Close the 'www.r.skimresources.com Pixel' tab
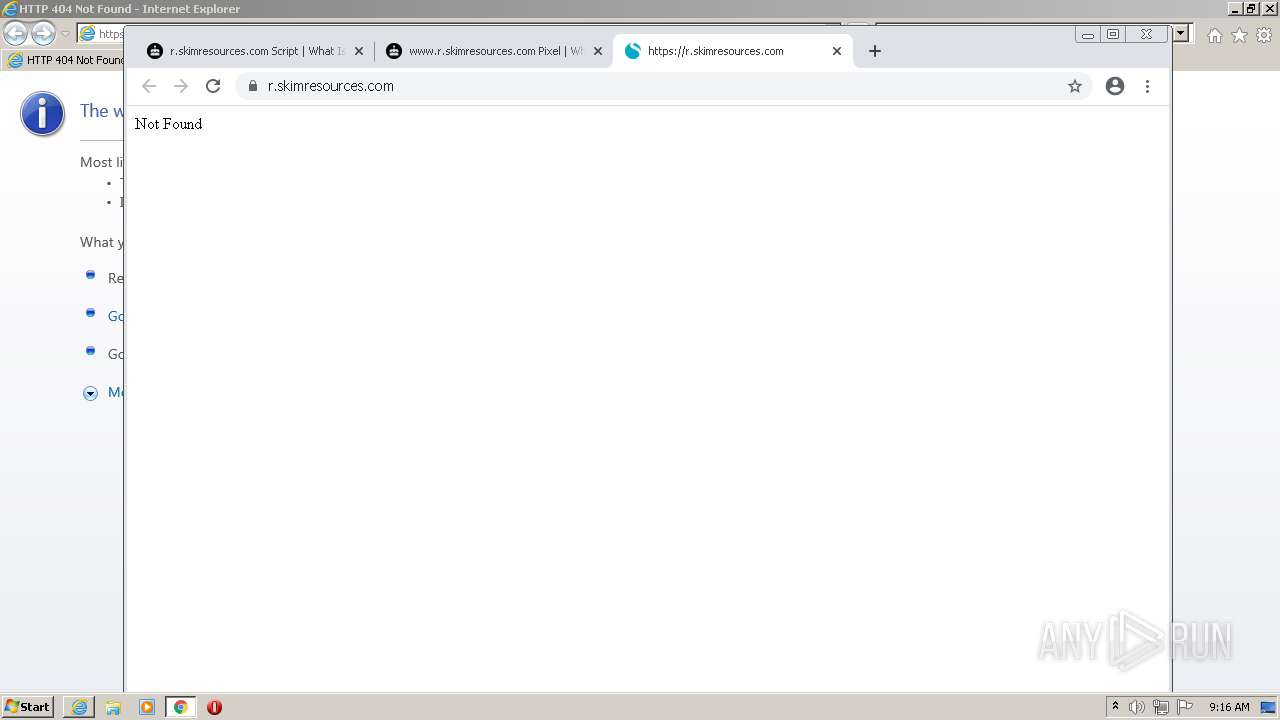Image resolution: width=1280 pixels, height=720 pixels. tap(598, 51)
